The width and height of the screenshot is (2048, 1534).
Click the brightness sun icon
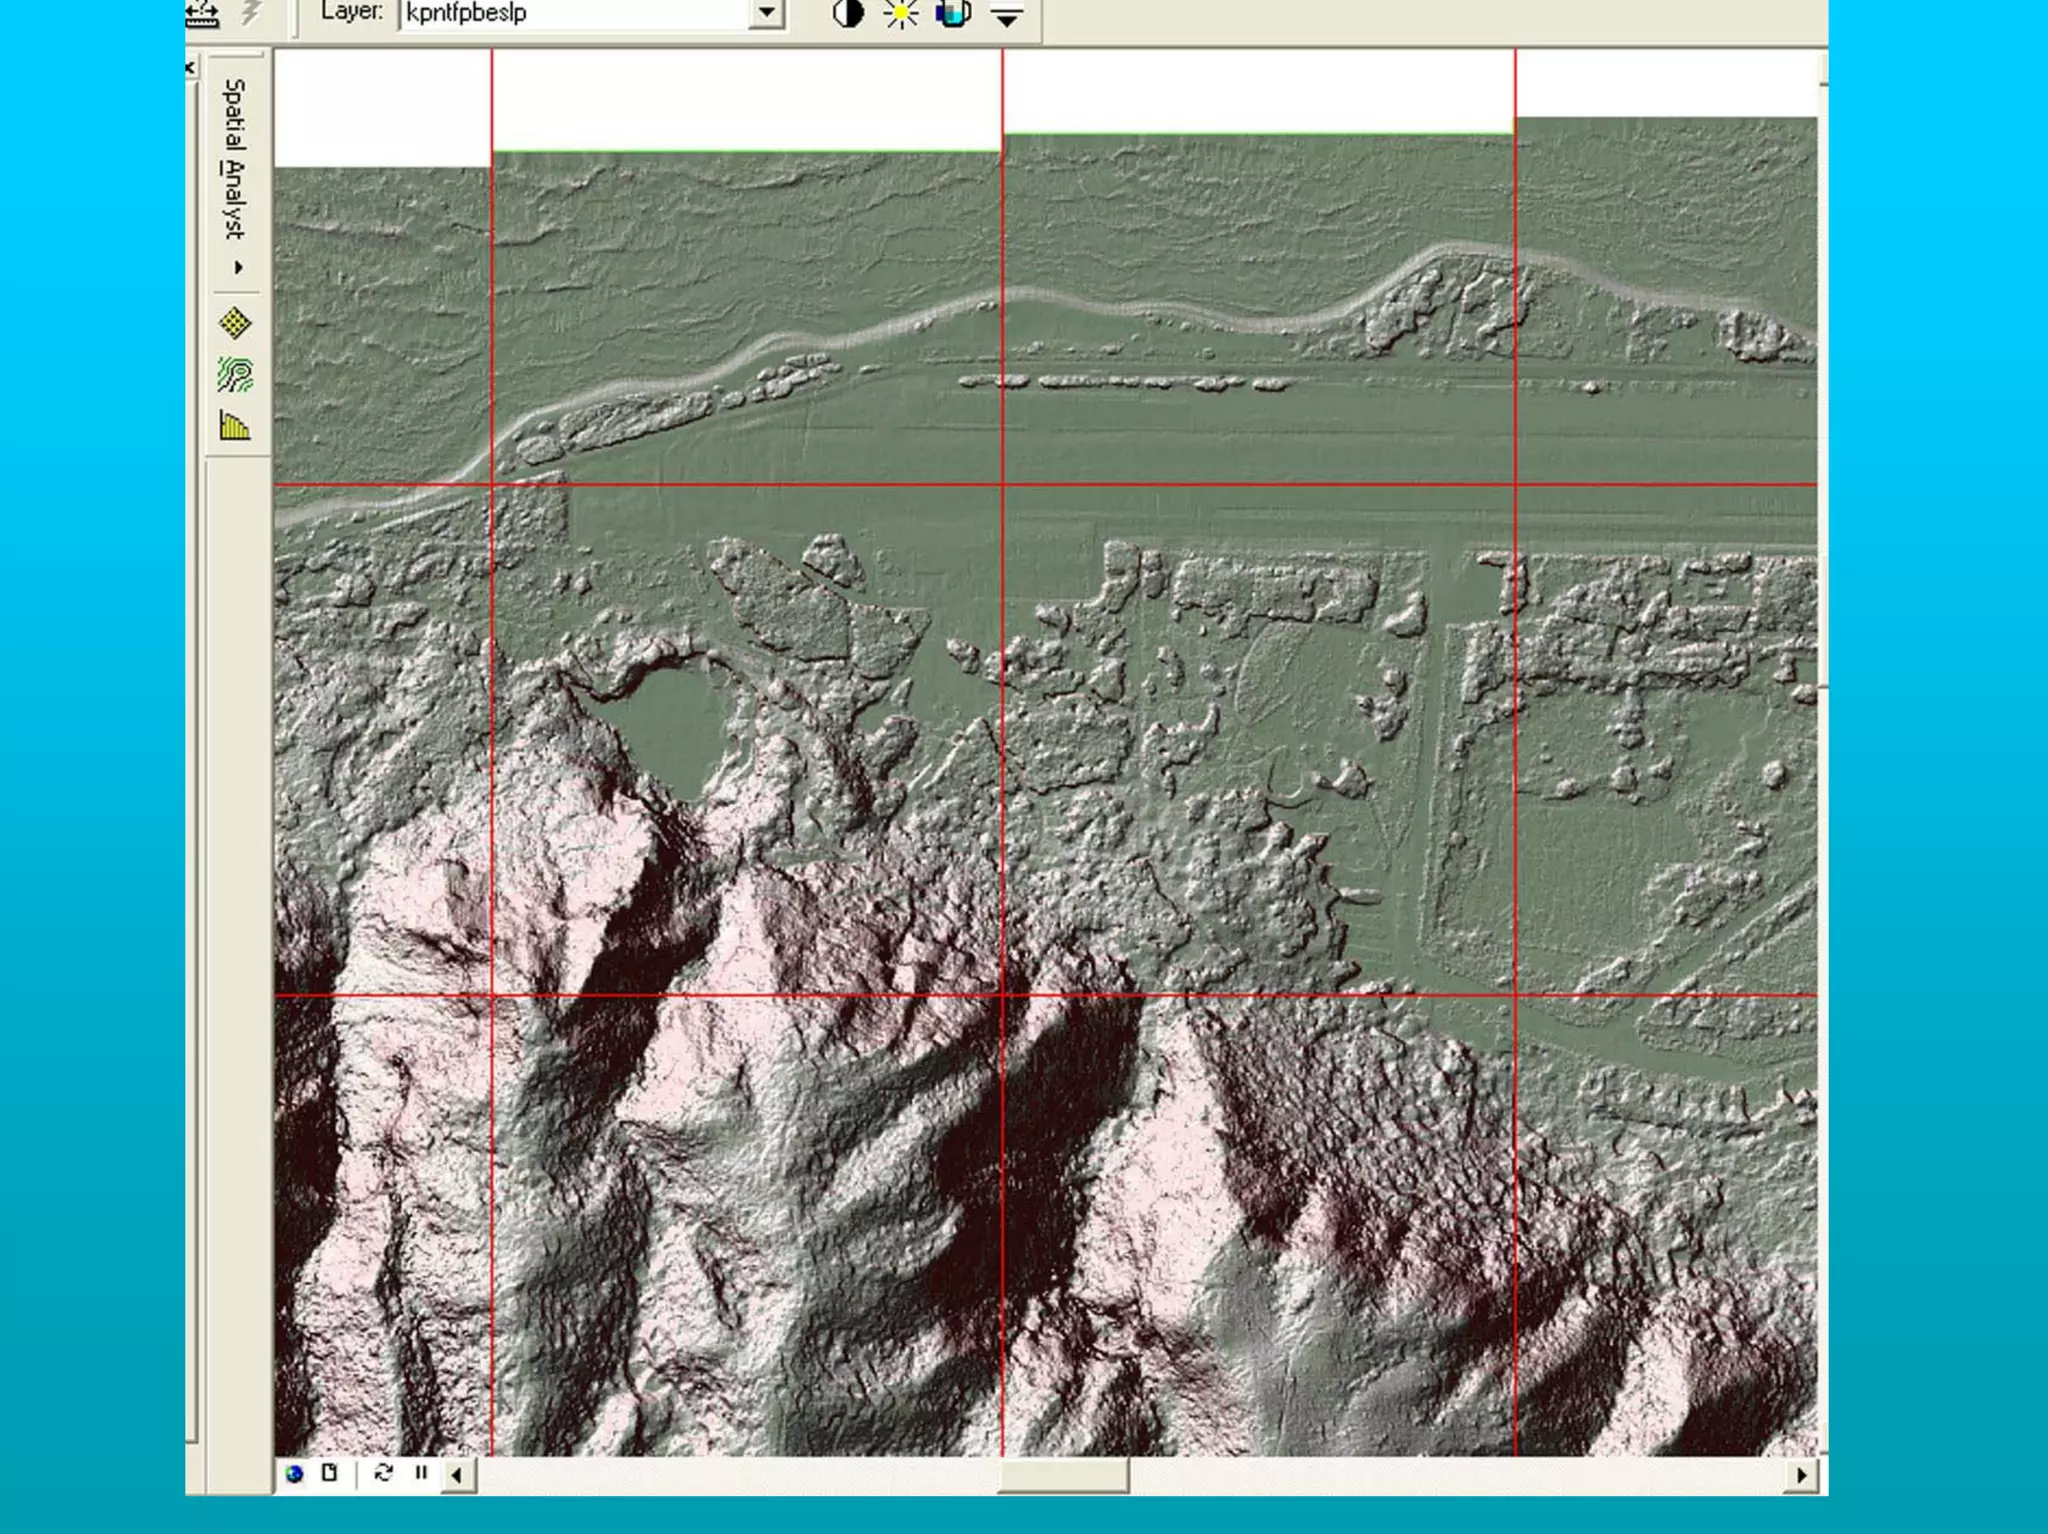point(901,14)
